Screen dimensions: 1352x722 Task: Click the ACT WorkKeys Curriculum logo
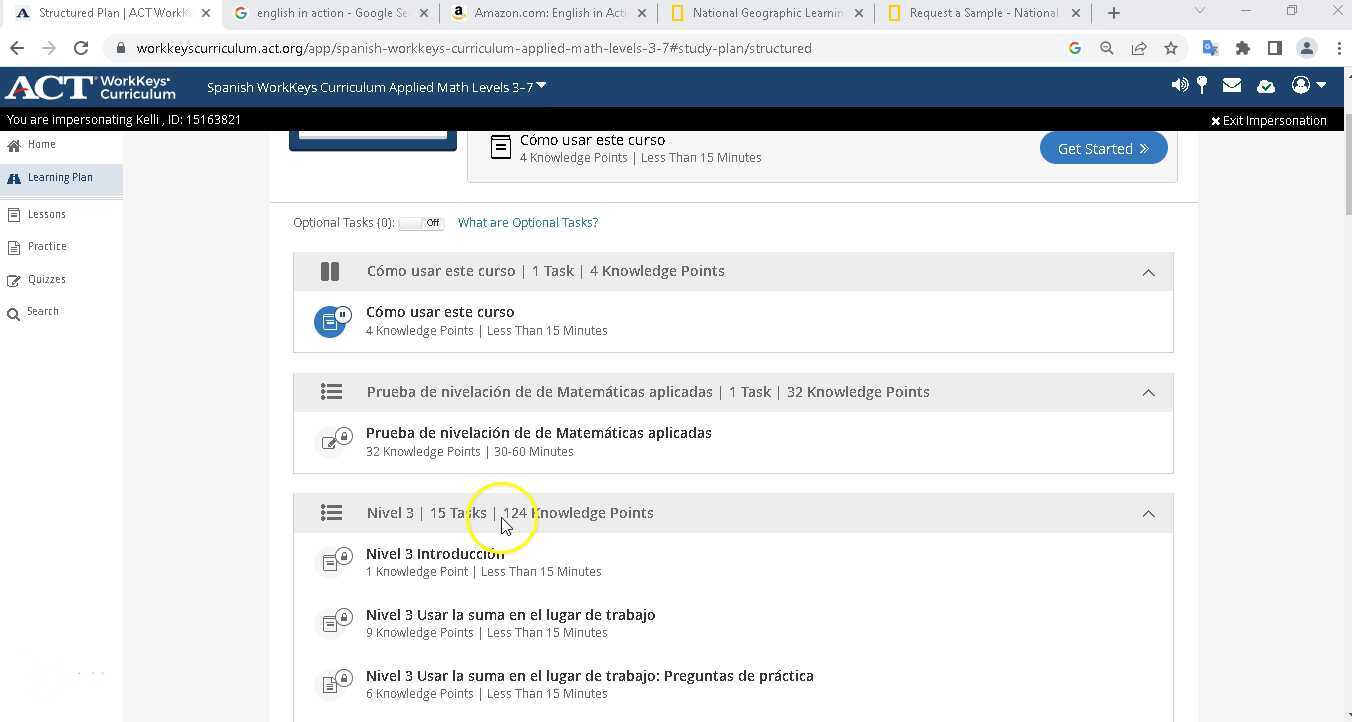click(x=90, y=87)
